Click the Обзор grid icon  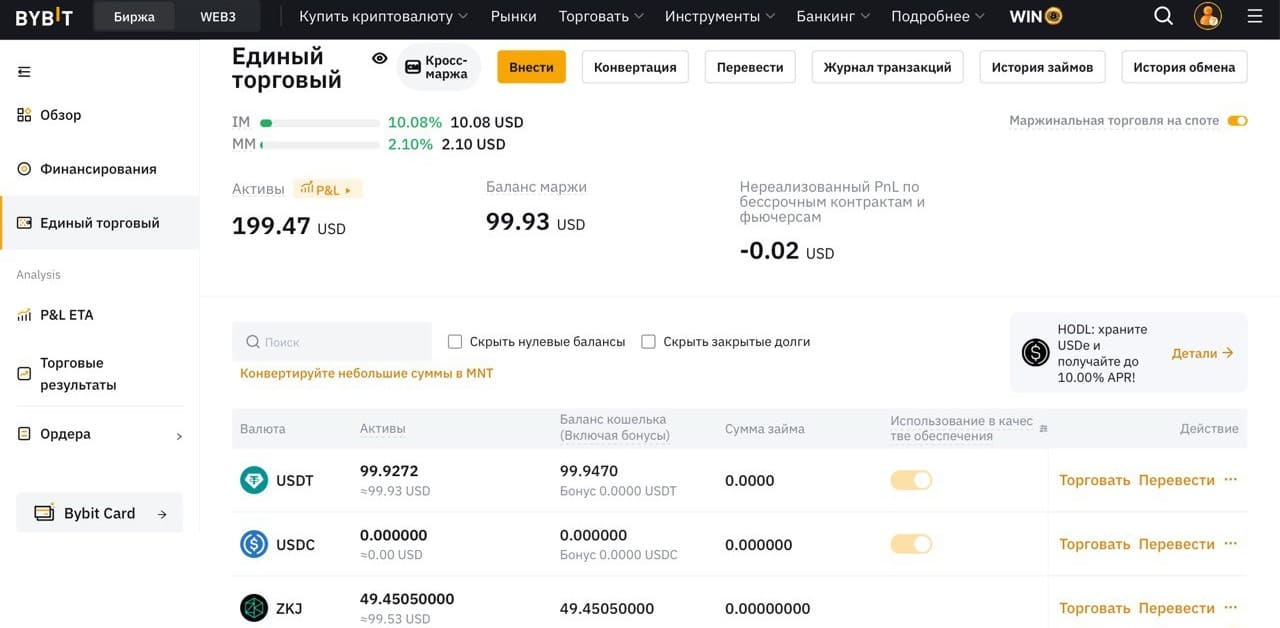pyautogui.click(x=24, y=115)
